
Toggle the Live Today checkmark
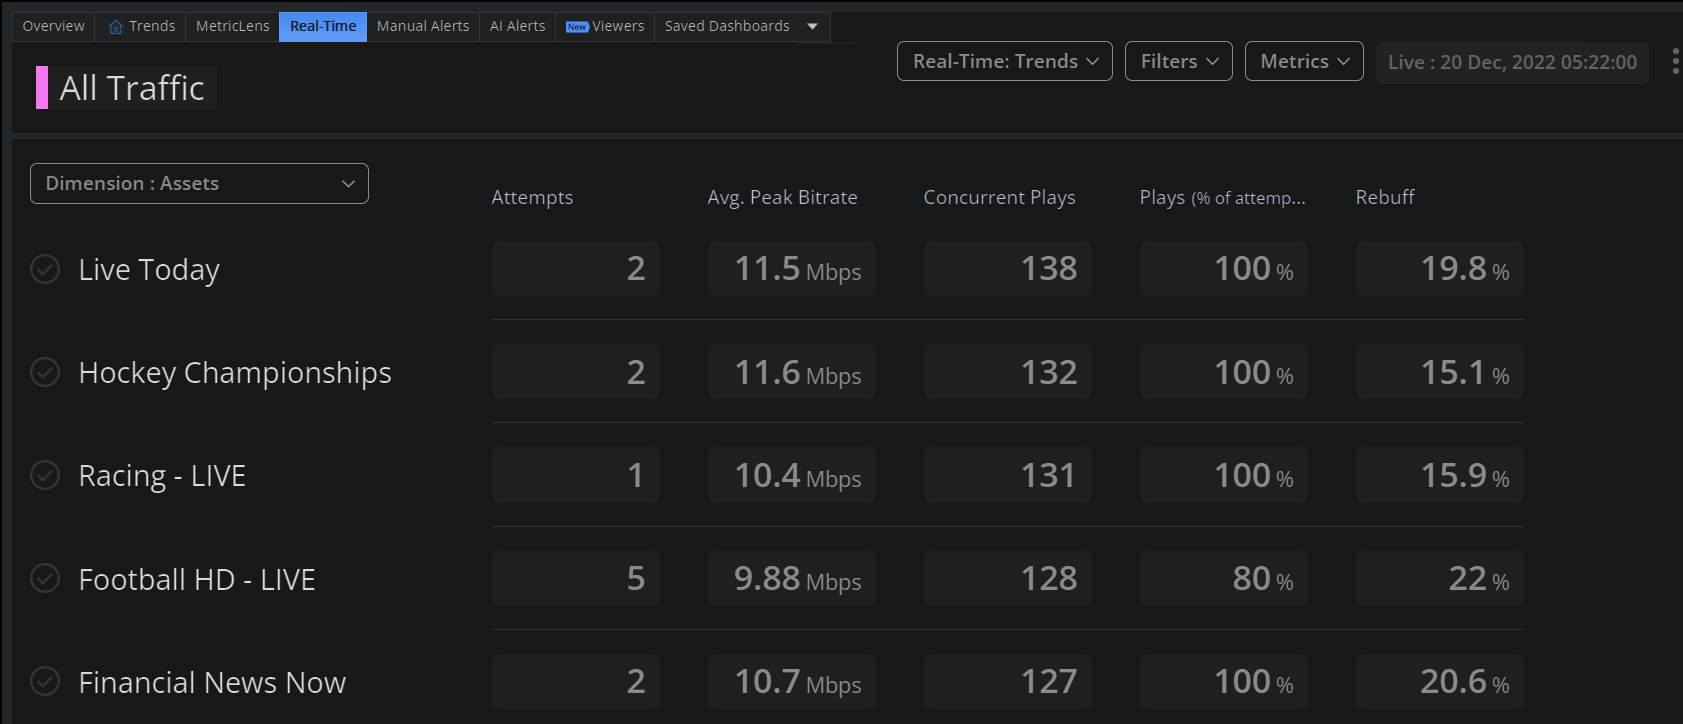click(45, 270)
